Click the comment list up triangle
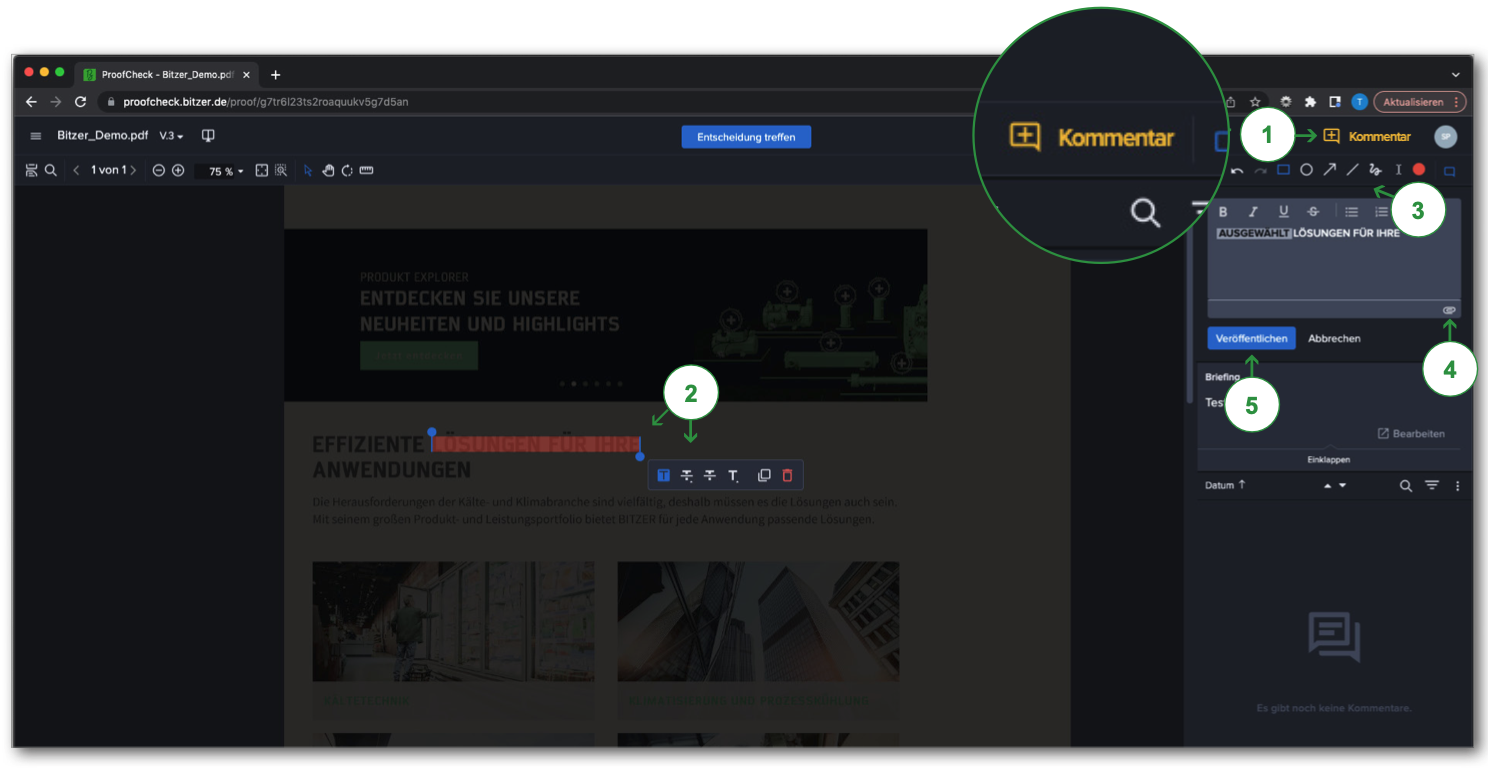The width and height of the screenshot is (1488, 770). click(1328, 486)
